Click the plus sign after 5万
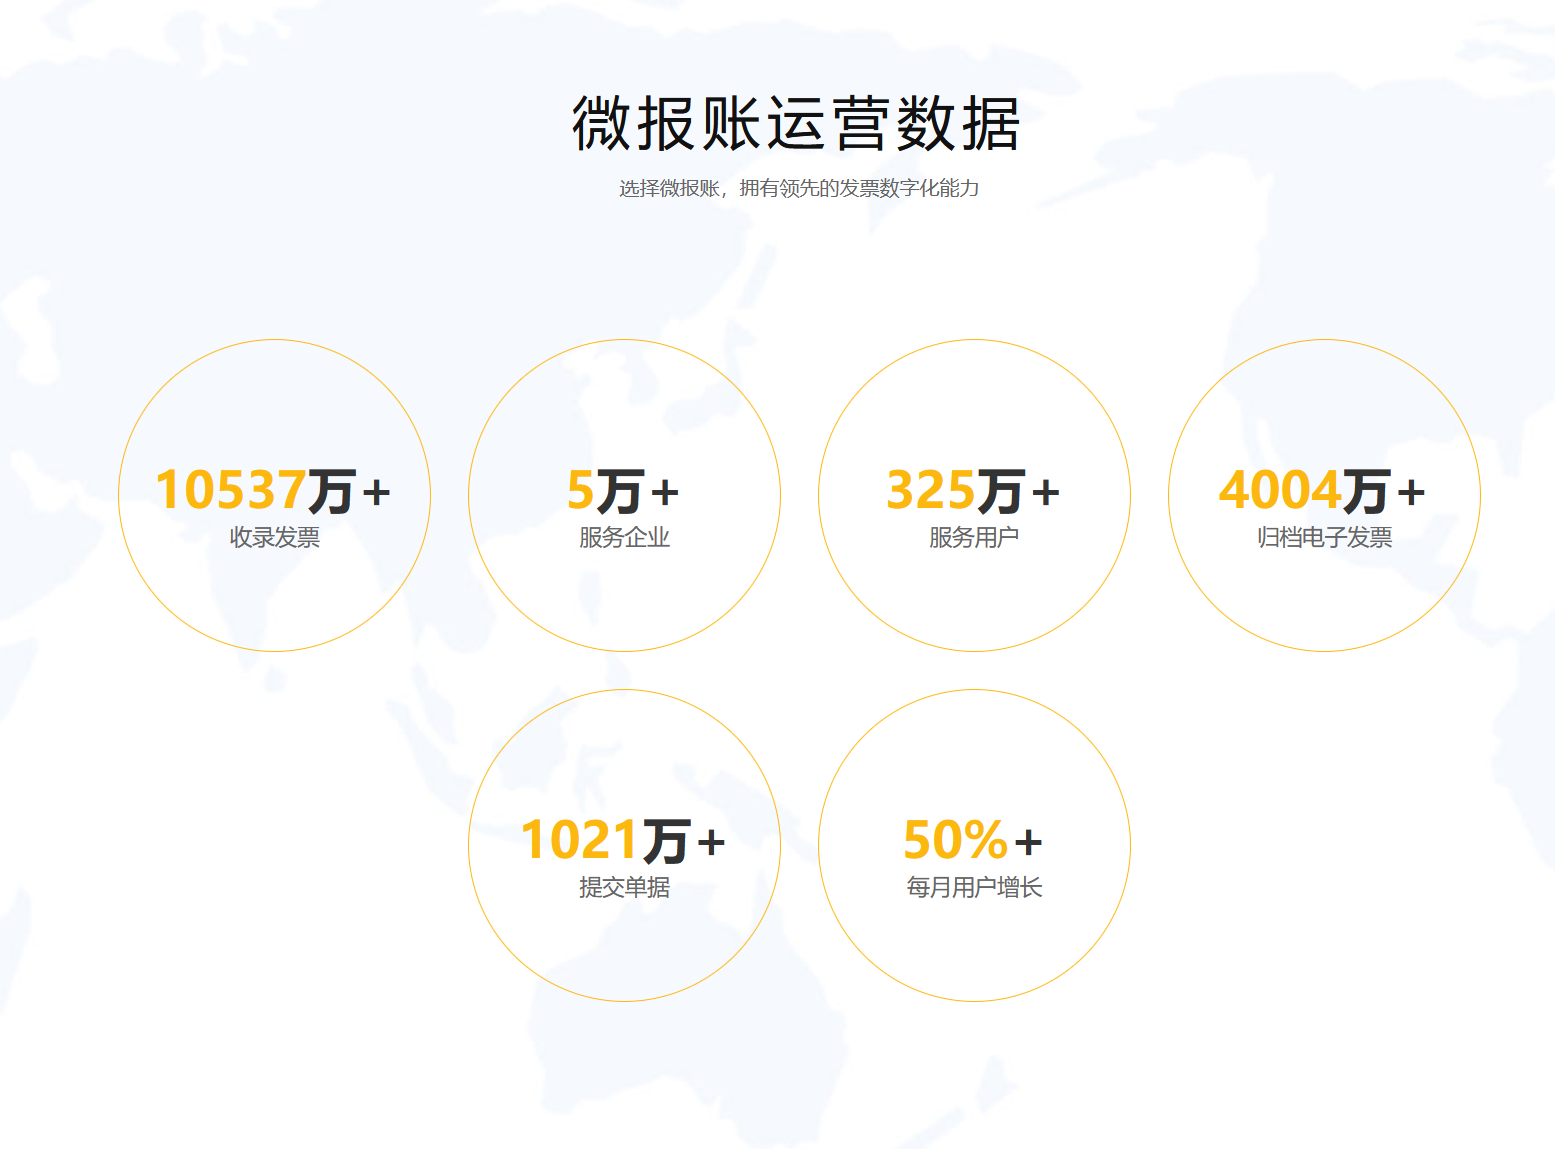 [665, 493]
